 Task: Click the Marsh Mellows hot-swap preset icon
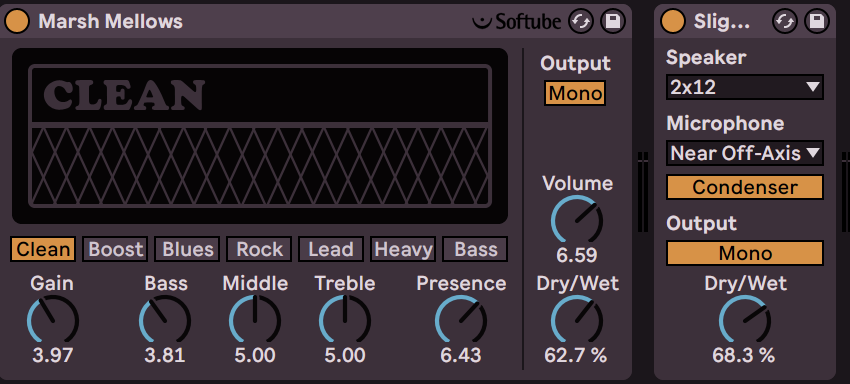581,22
